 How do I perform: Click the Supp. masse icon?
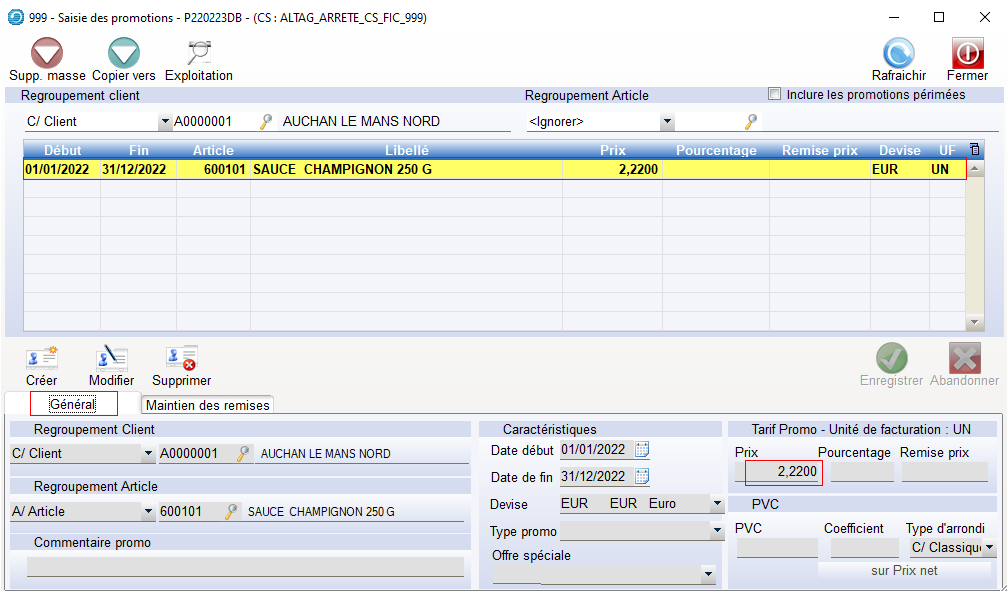tap(47, 54)
